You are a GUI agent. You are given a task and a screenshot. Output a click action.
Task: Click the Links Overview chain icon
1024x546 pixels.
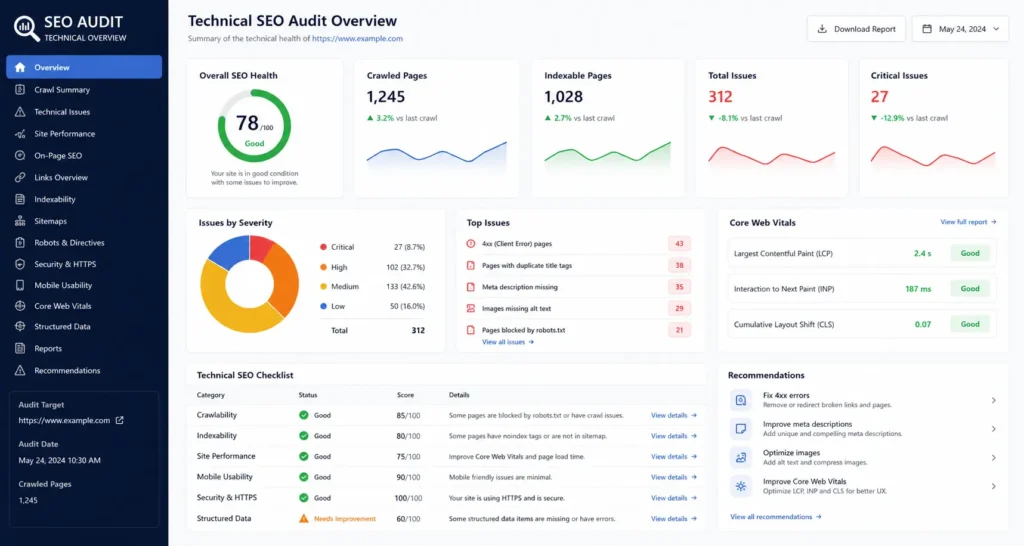(x=20, y=178)
